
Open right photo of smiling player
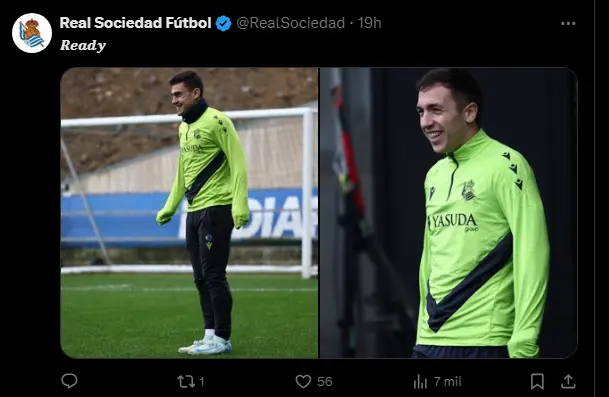click(x=448, y=212)
